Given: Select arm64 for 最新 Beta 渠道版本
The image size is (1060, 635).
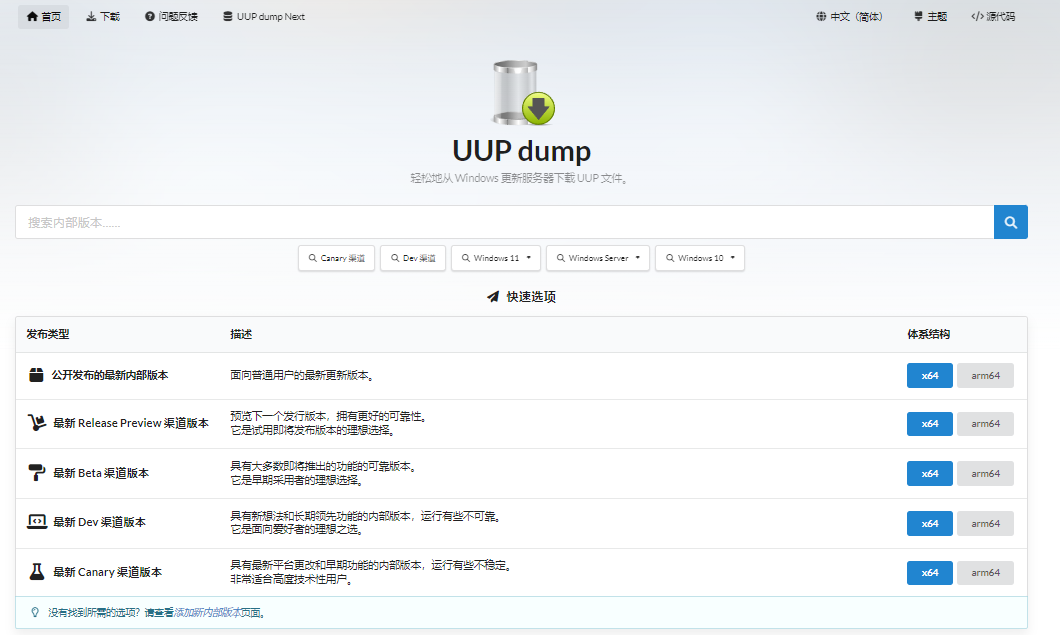Looking at the screenshot, I should coord(985,473).
